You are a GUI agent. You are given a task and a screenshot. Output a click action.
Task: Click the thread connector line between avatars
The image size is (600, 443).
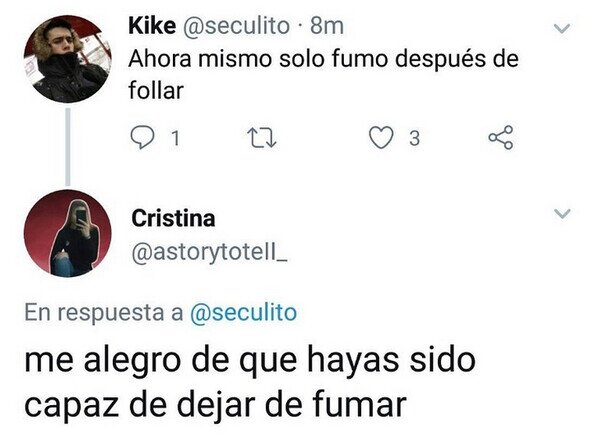68,147
